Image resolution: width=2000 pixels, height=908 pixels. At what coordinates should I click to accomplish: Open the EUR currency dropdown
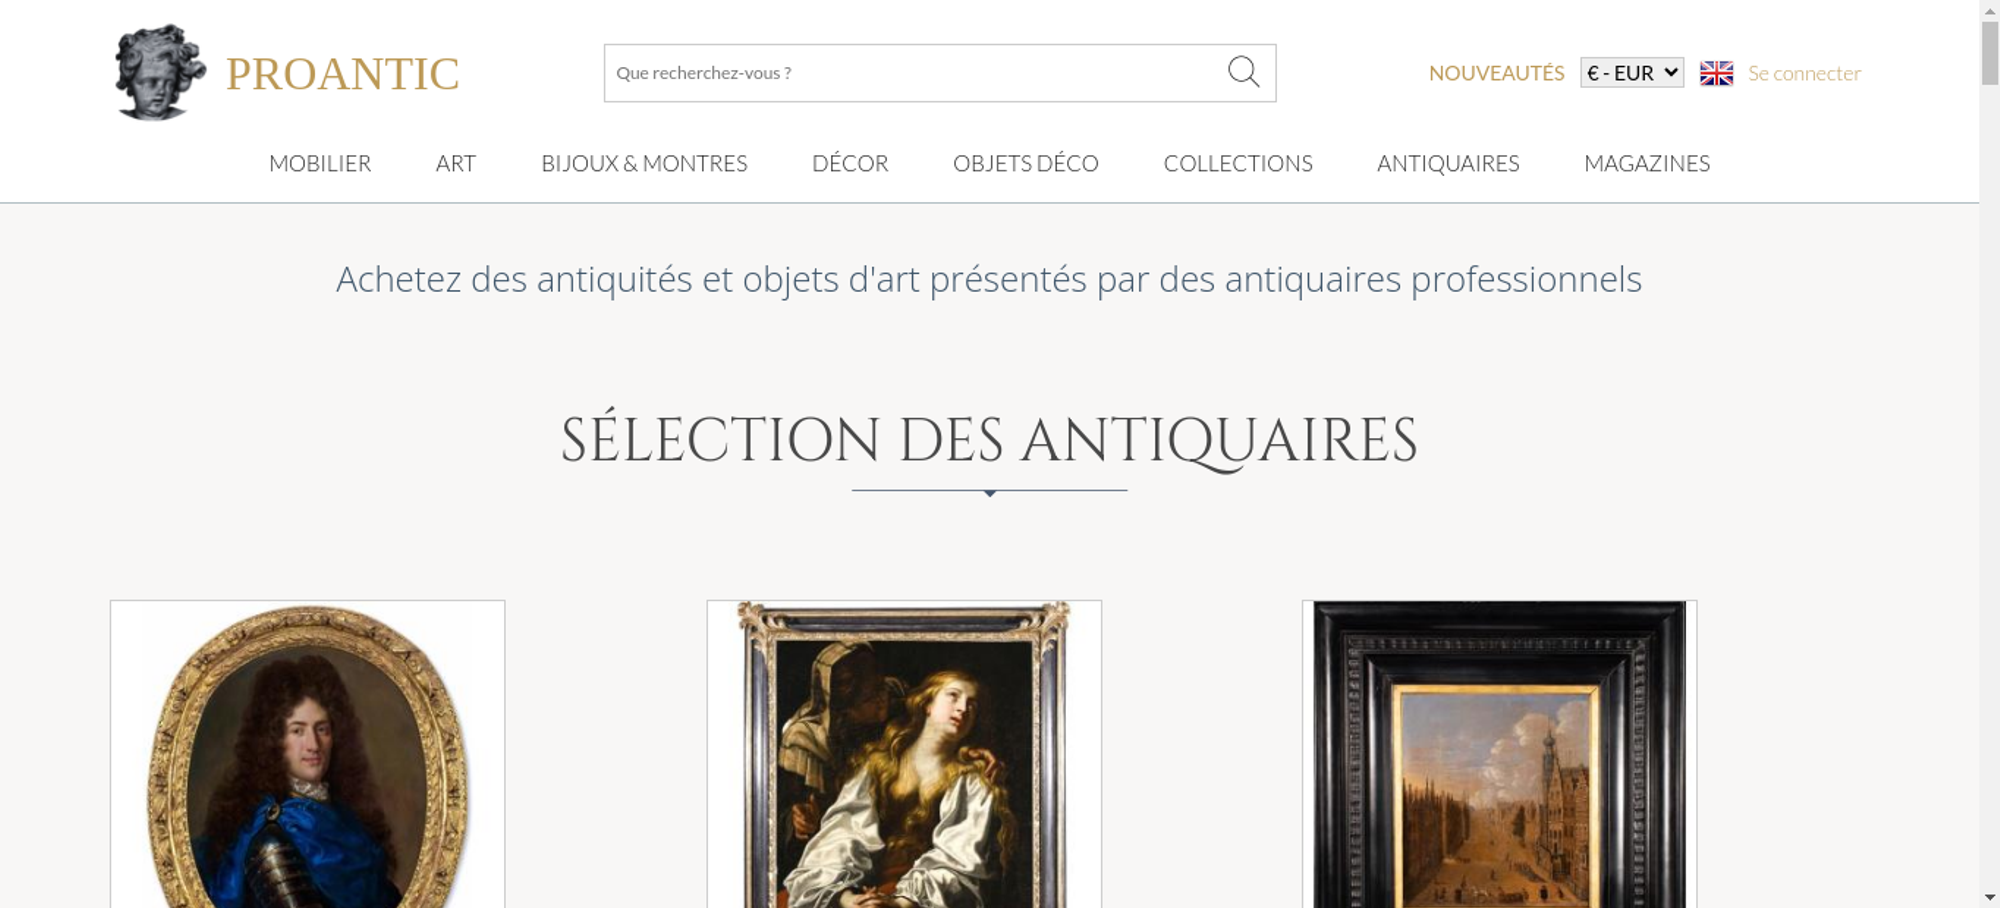(x=1632, y=73)
